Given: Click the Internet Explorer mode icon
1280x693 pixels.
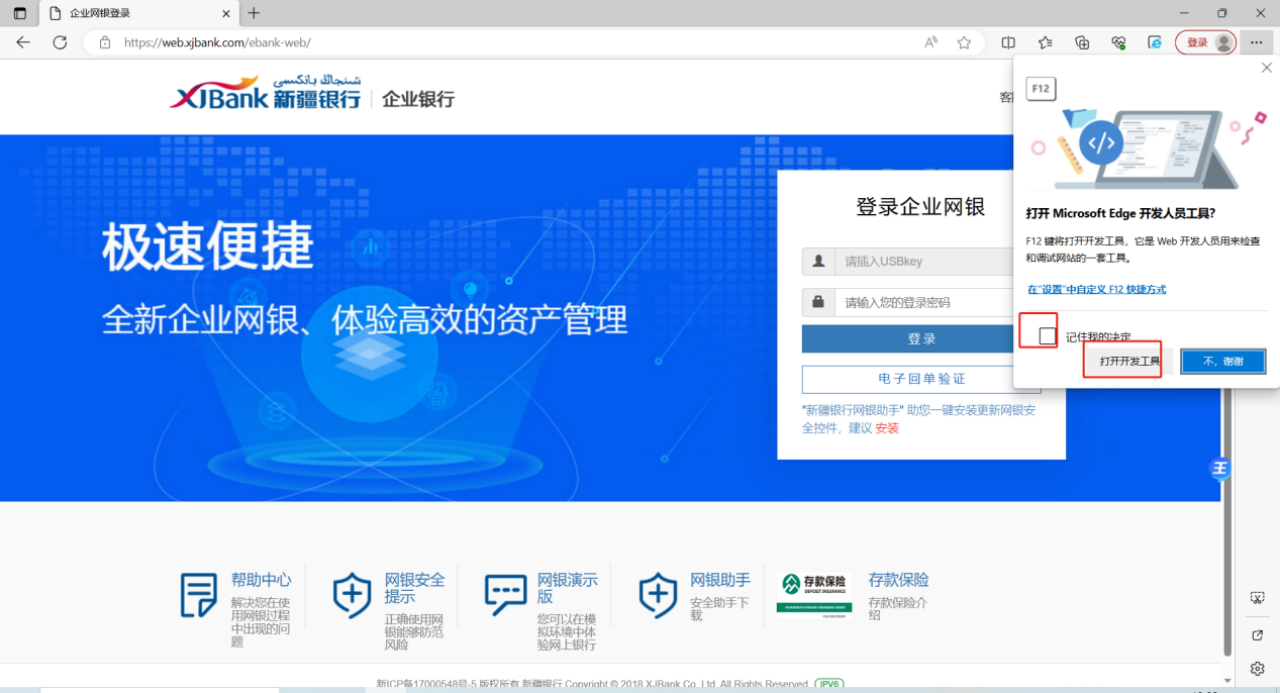Looking at the screenshot, I should 1155,43.
